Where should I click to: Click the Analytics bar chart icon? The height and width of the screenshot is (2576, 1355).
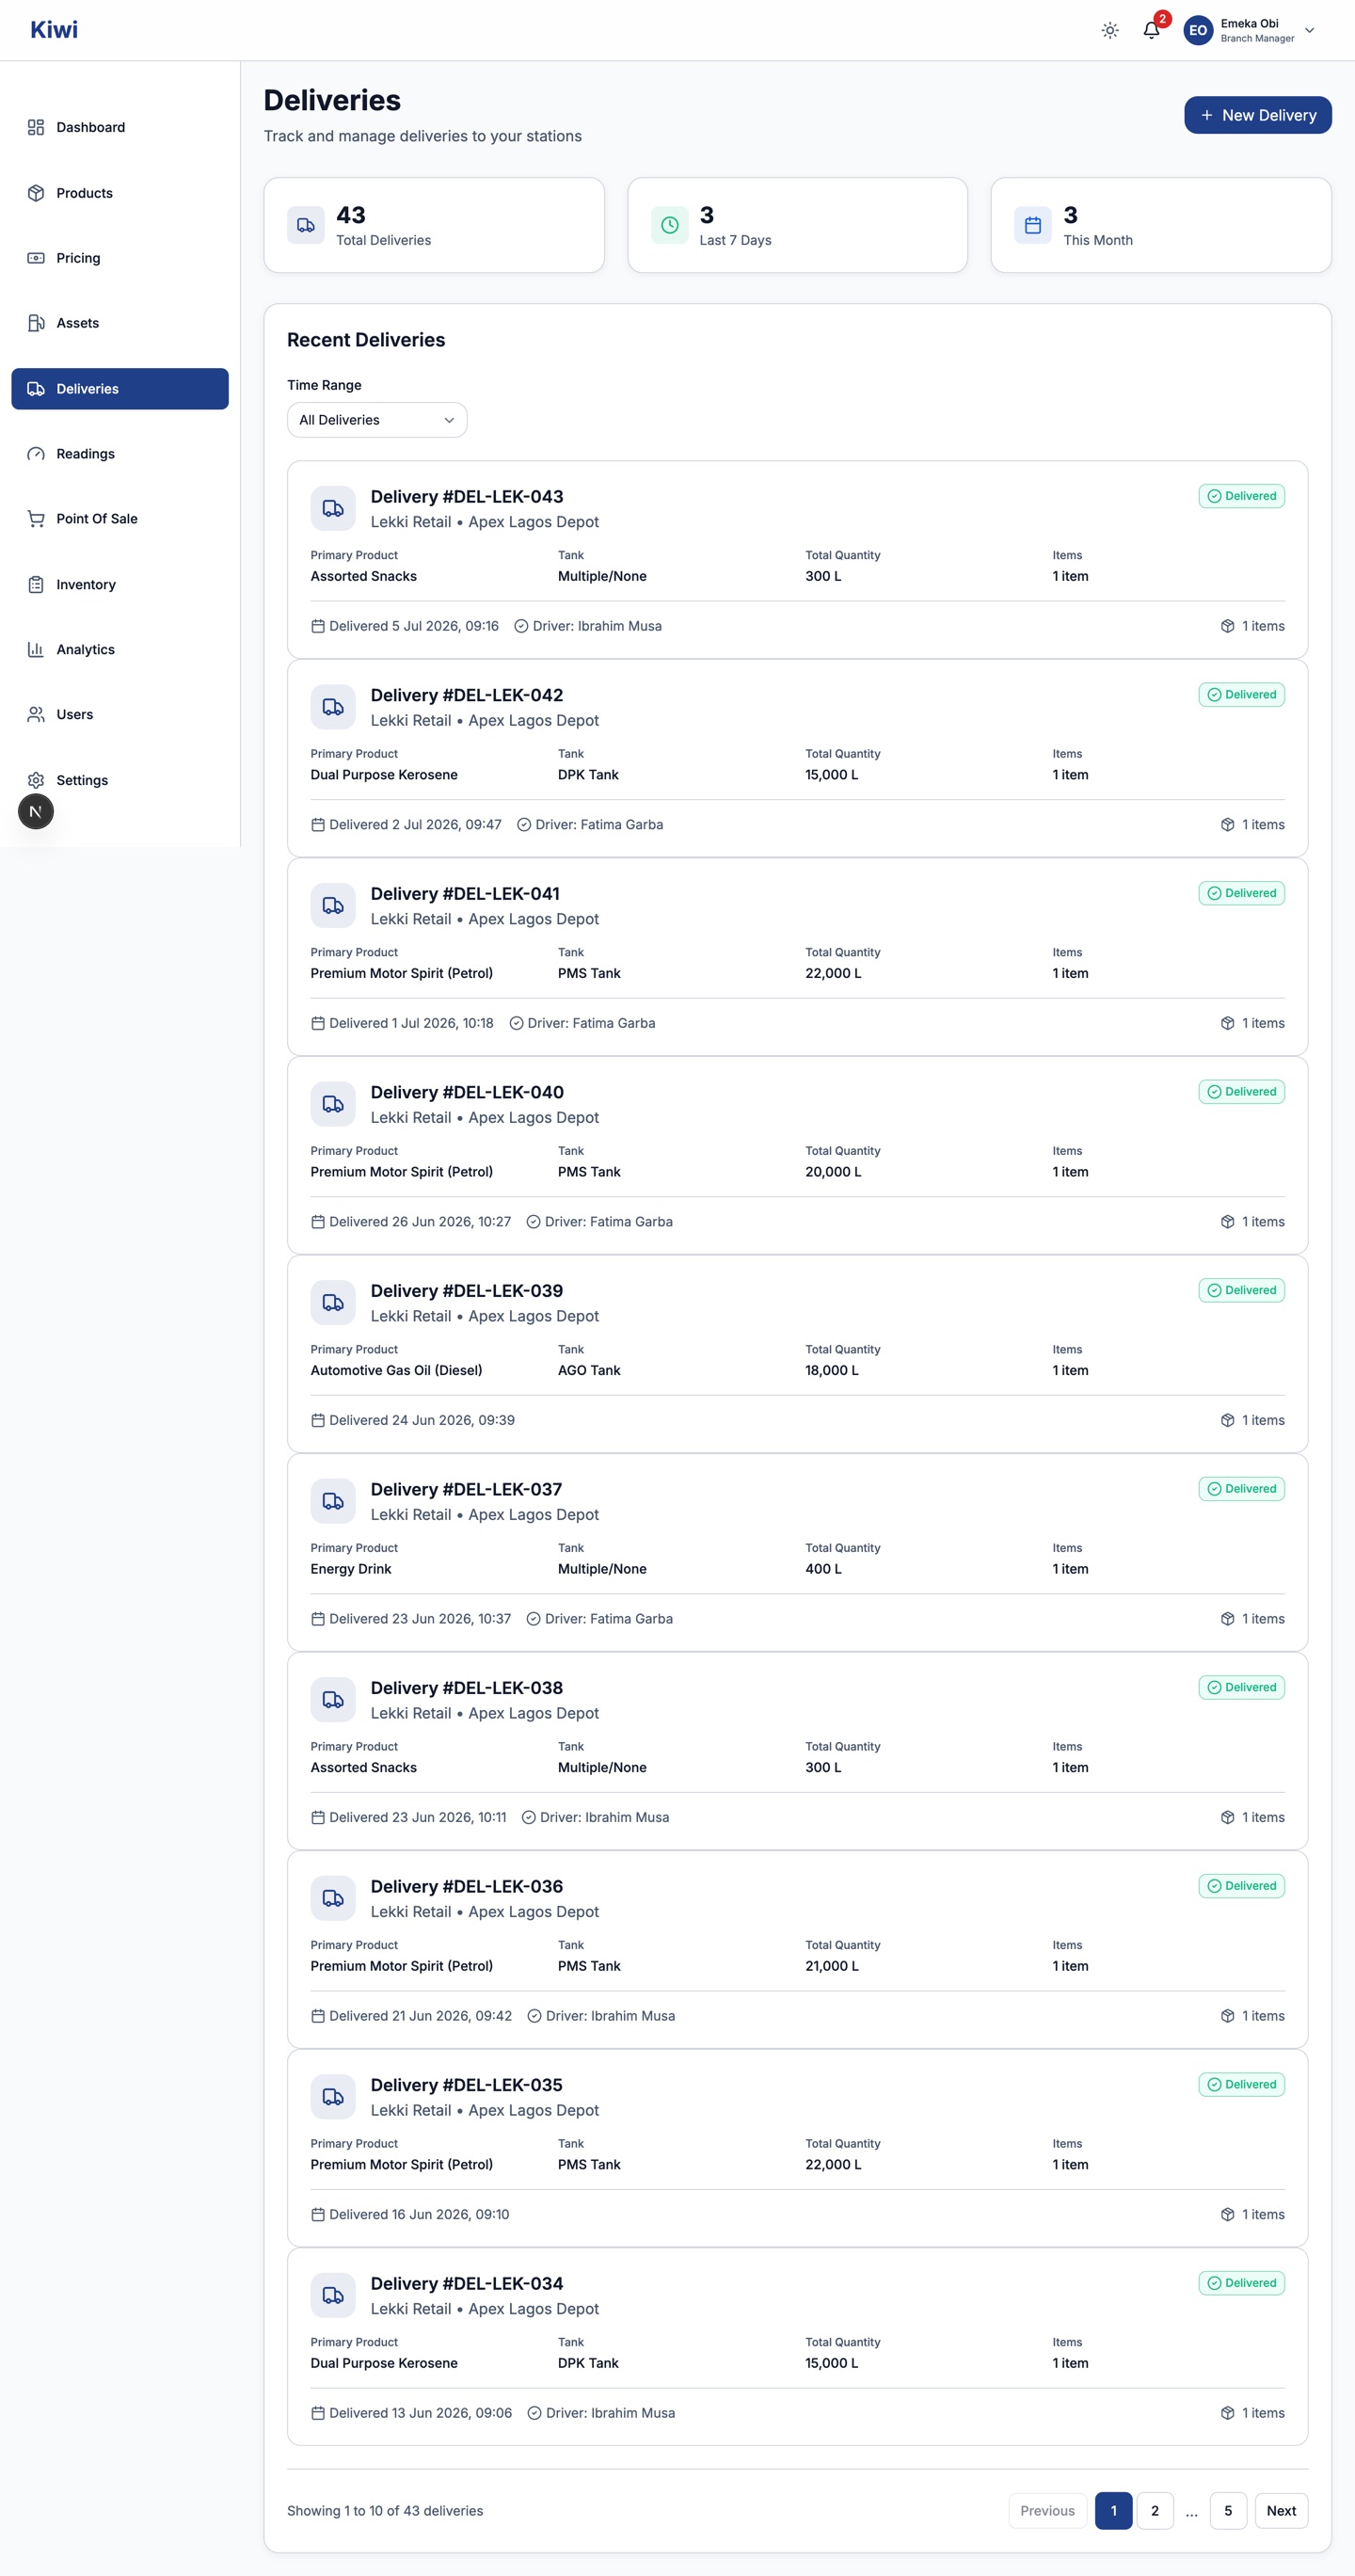[36, 650]
